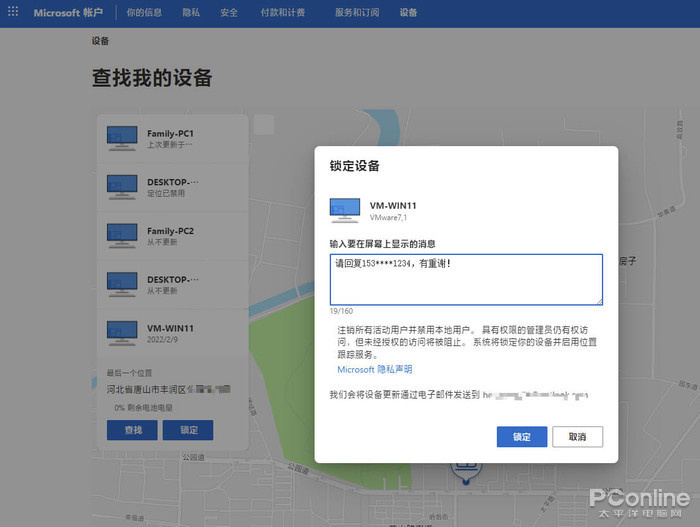Click the 2022/2/9 date under VM-WIN11
Viewport: 700px width, 527px height.
[162, 340]
